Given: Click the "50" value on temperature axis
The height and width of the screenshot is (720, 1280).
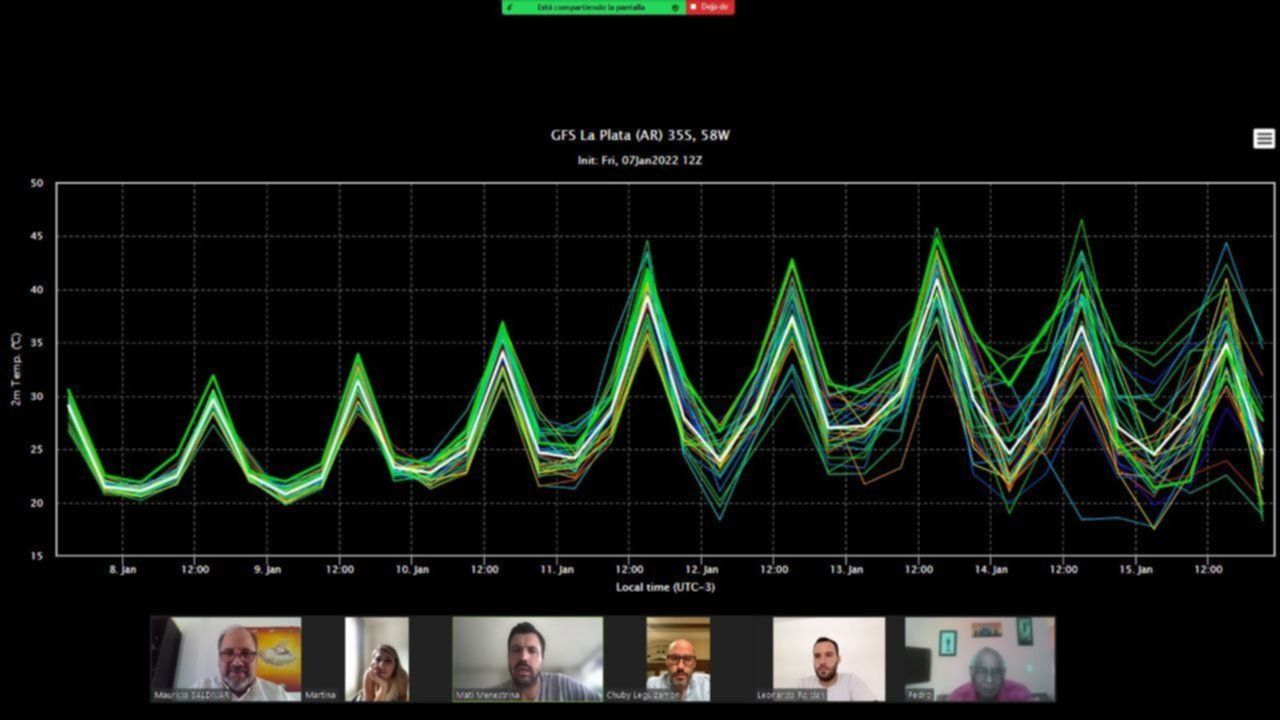Looking at the screenshot, I should 37,184.
